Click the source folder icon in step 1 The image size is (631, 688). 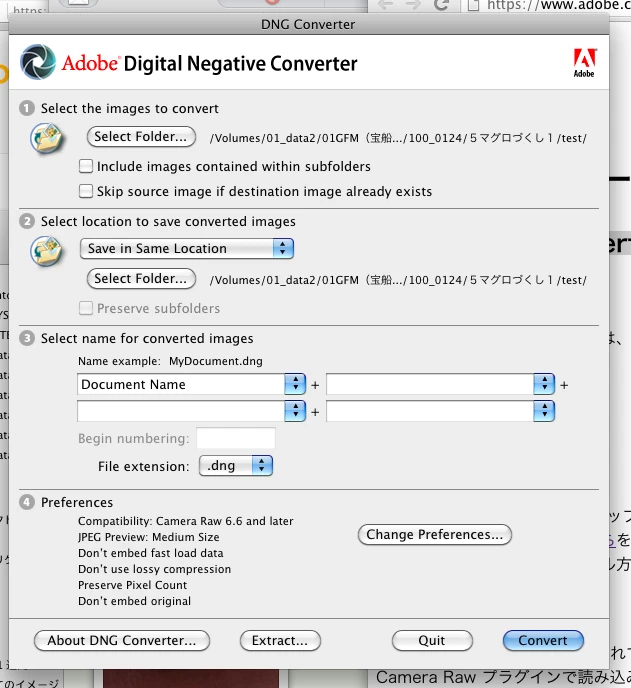point(47,138)
